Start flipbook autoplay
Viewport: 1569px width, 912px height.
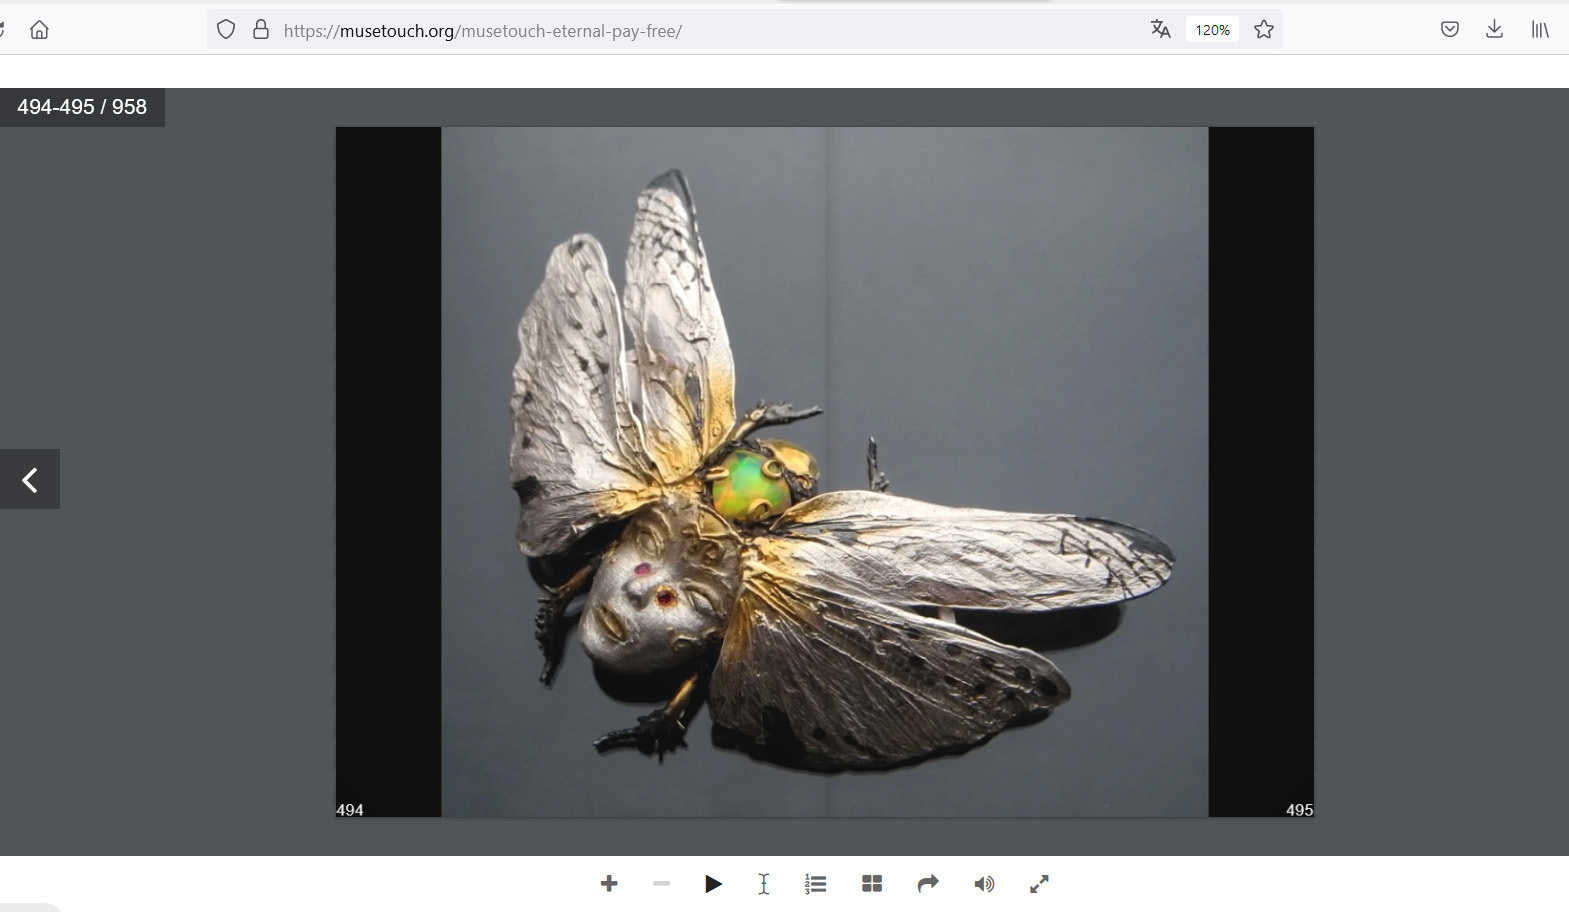coord(713,884)
